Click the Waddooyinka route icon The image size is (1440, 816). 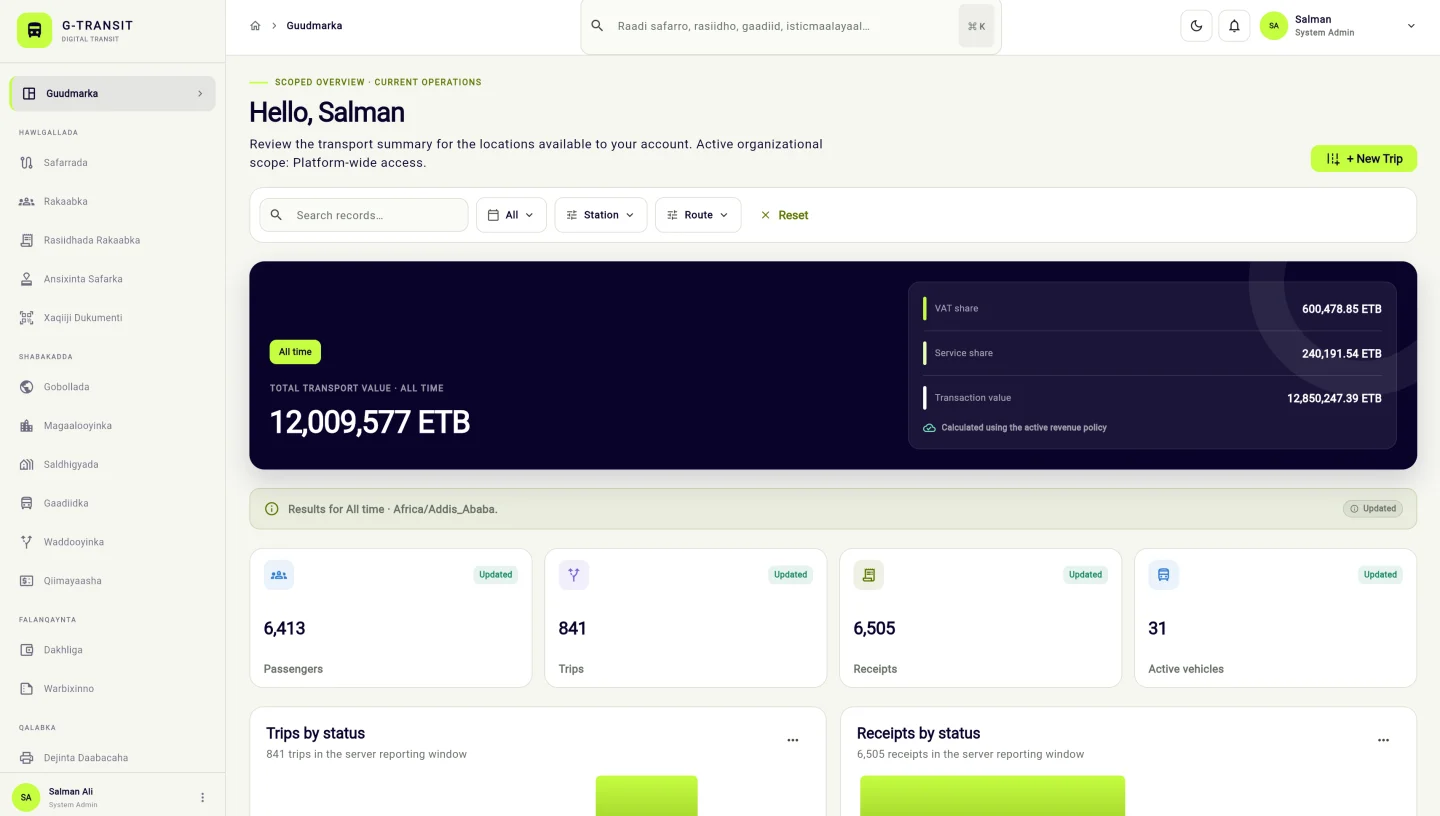coord(27,542)
